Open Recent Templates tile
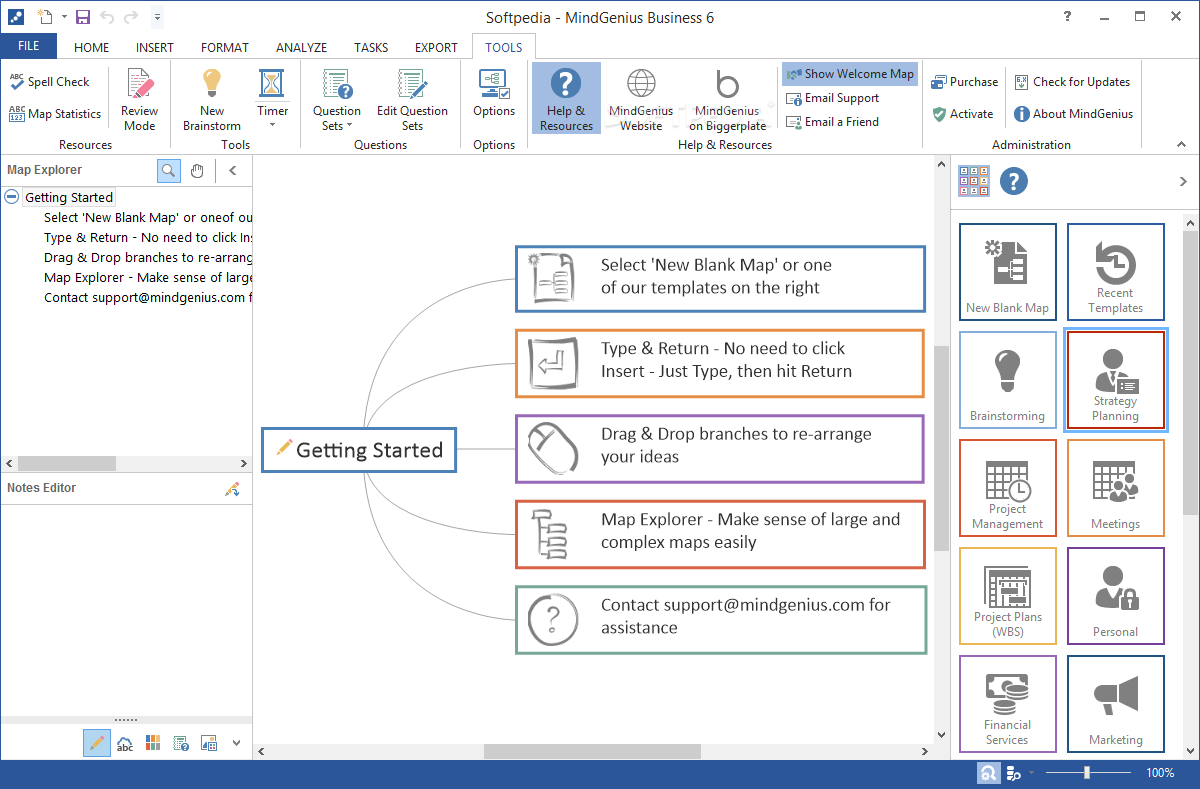This screenshot has width=1200, height=789. tap(1115, 272)
